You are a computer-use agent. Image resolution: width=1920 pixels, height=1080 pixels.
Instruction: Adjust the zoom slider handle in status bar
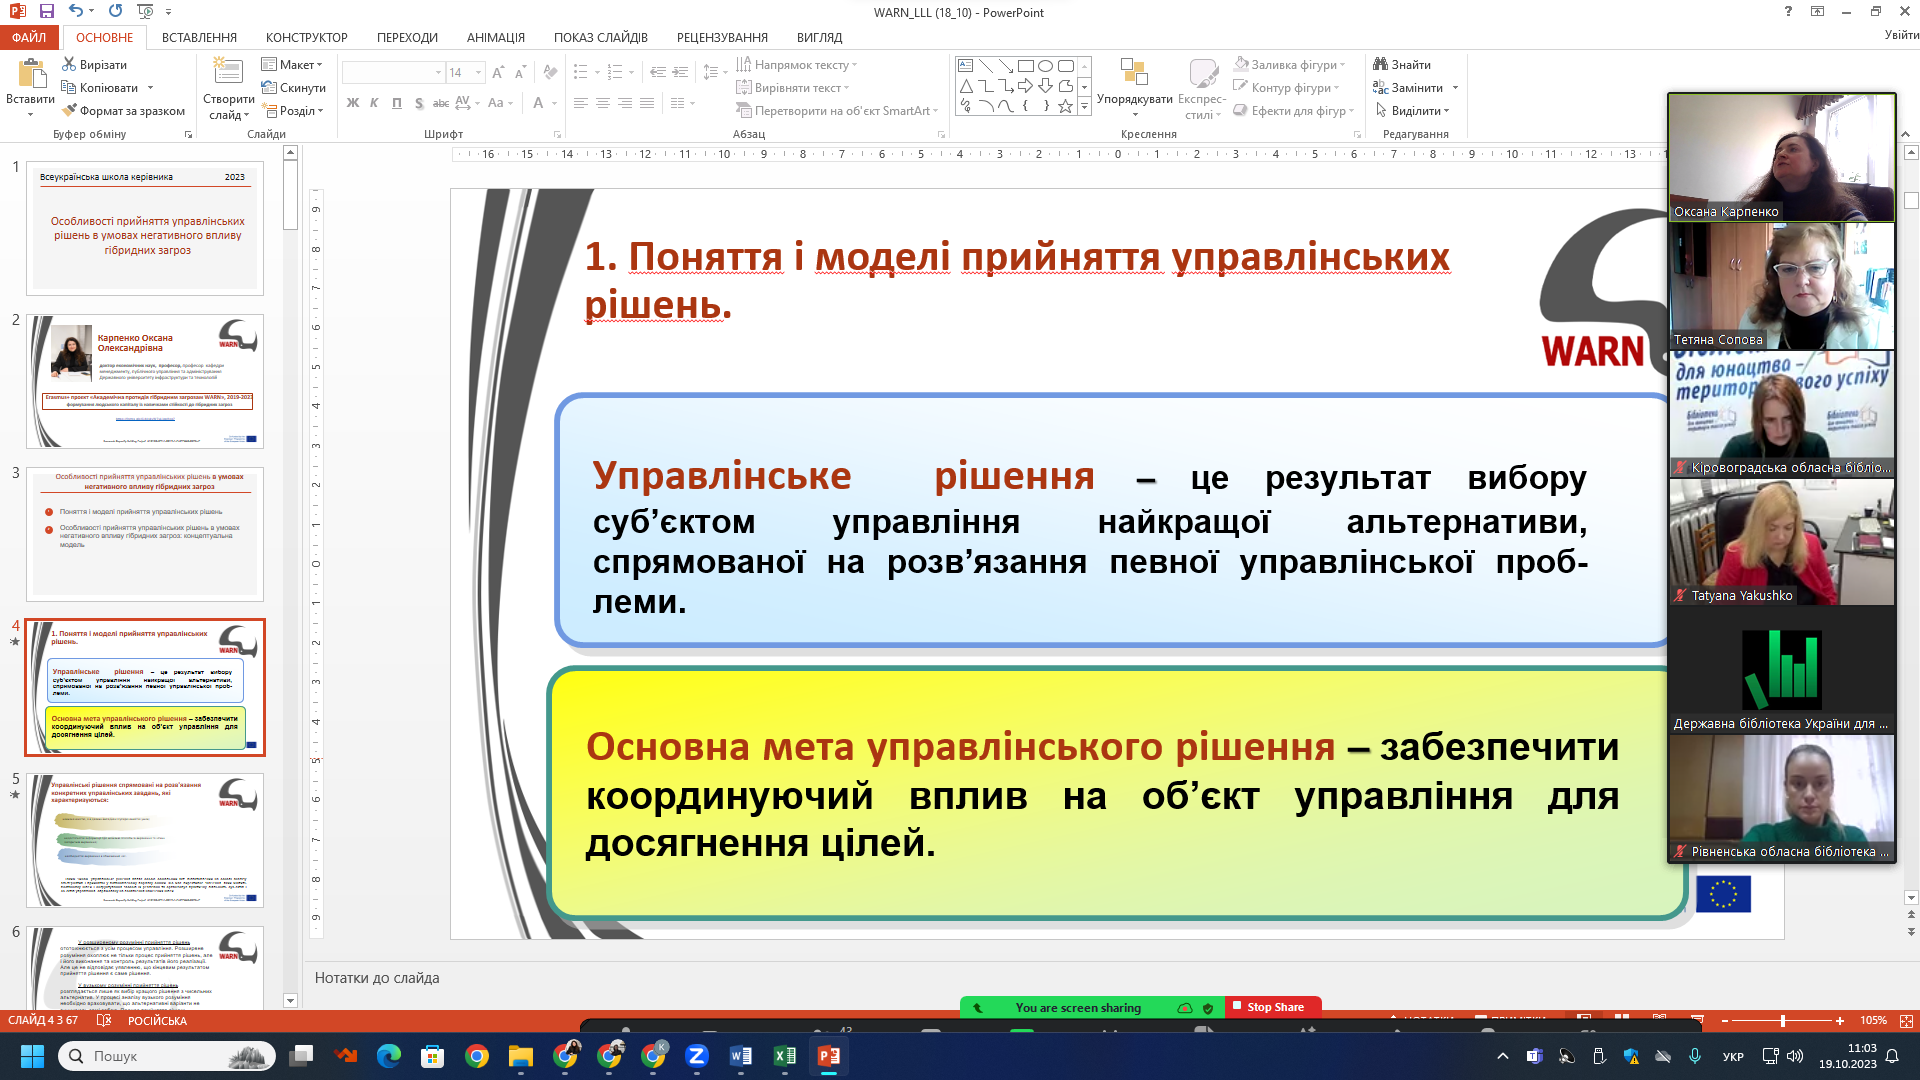[1782, 1021]
